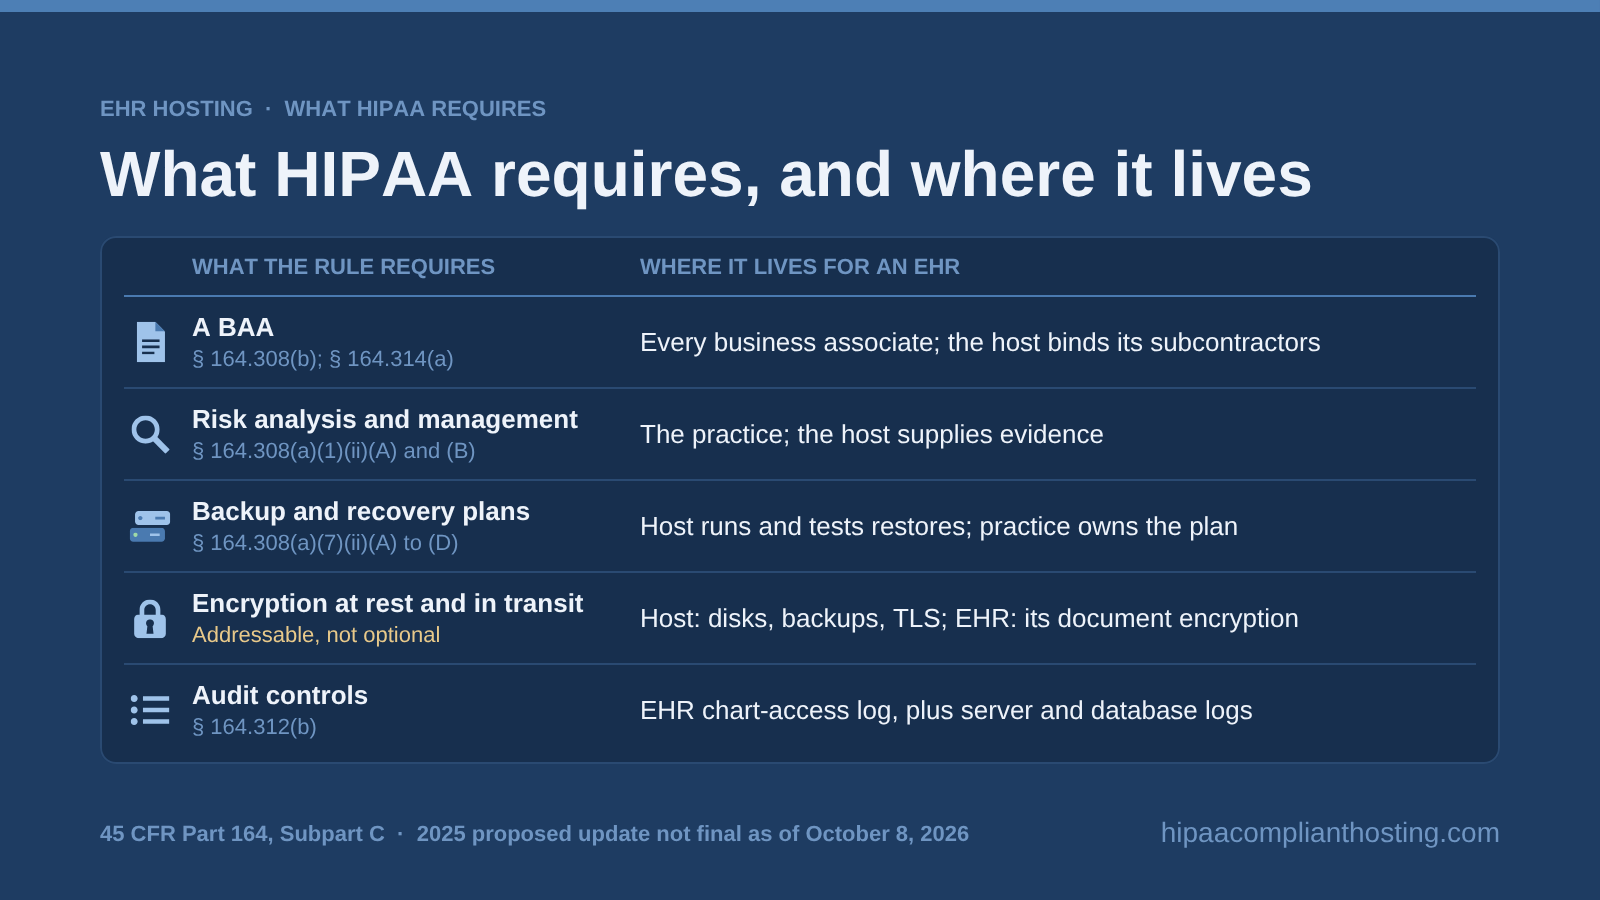The width and height of the screenshot is (1600, 900).
Task: Select the 'A BAA' row title
Action: click(x=233, y=327)
